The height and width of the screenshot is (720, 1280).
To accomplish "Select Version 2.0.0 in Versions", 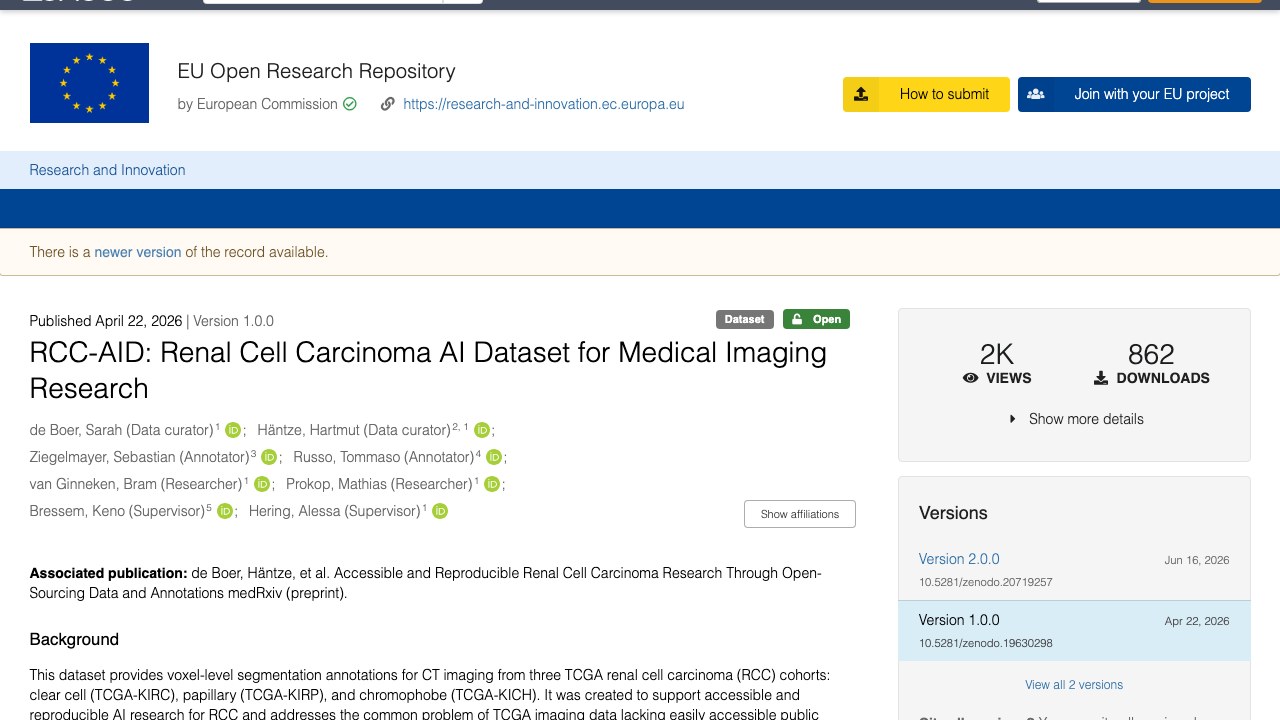I will (x=959, y=559).
